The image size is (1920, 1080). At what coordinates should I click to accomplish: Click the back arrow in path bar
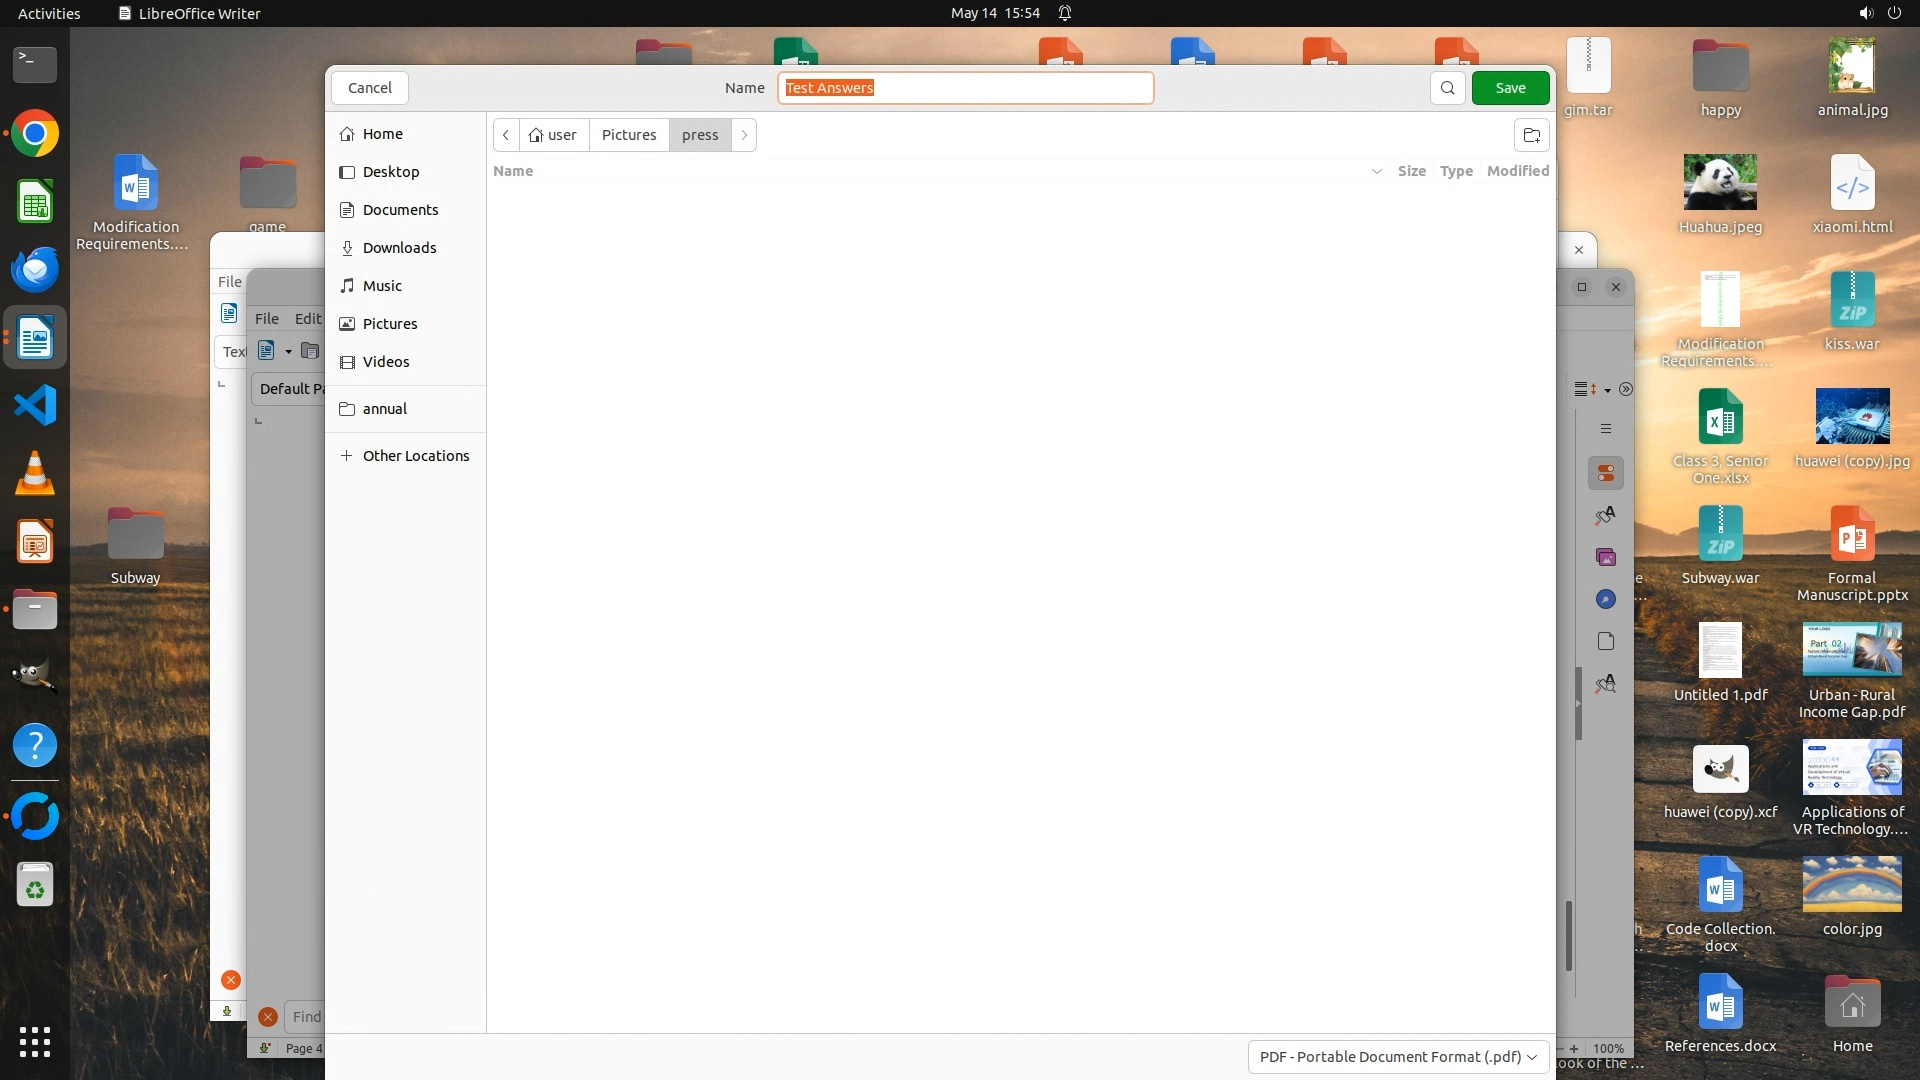click(506, 135)
